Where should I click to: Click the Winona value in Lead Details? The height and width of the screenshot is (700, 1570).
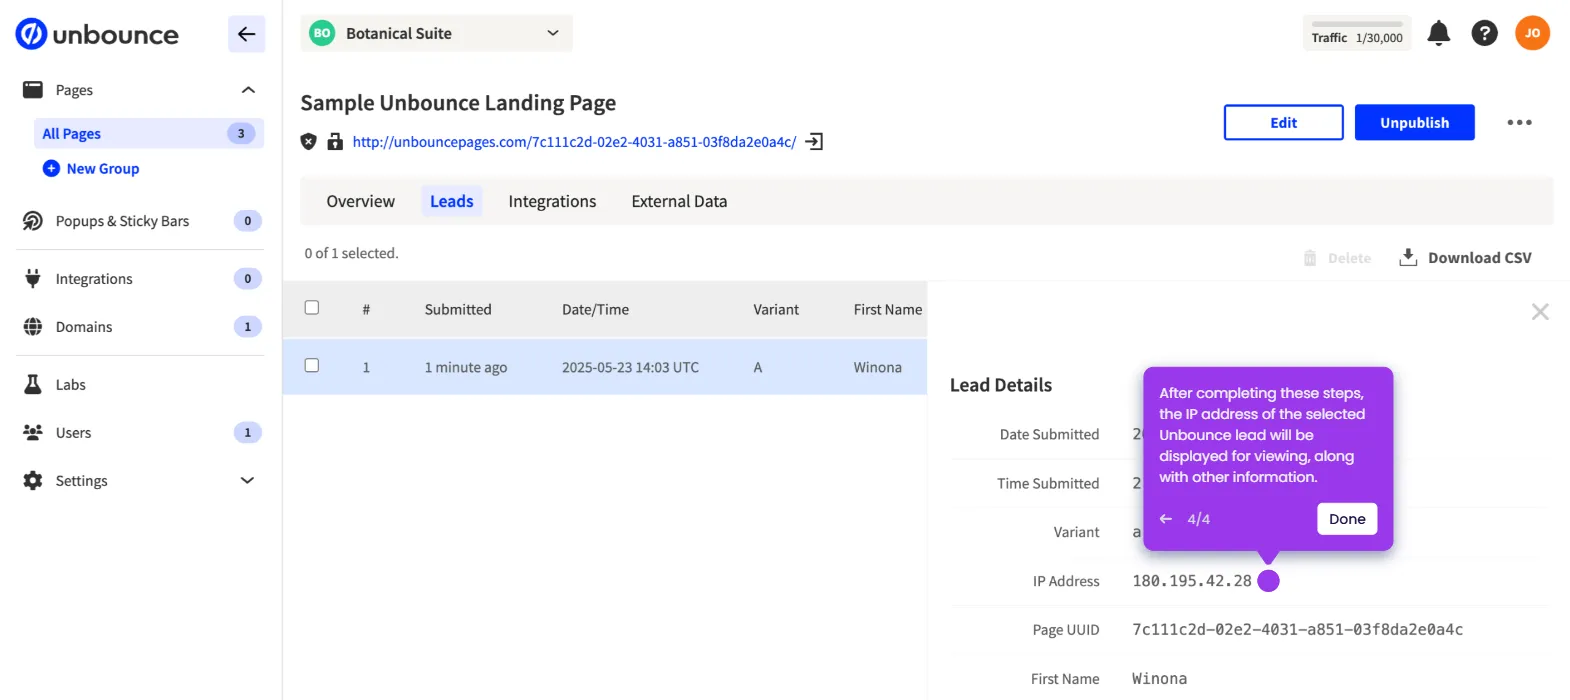[1159, 678]
